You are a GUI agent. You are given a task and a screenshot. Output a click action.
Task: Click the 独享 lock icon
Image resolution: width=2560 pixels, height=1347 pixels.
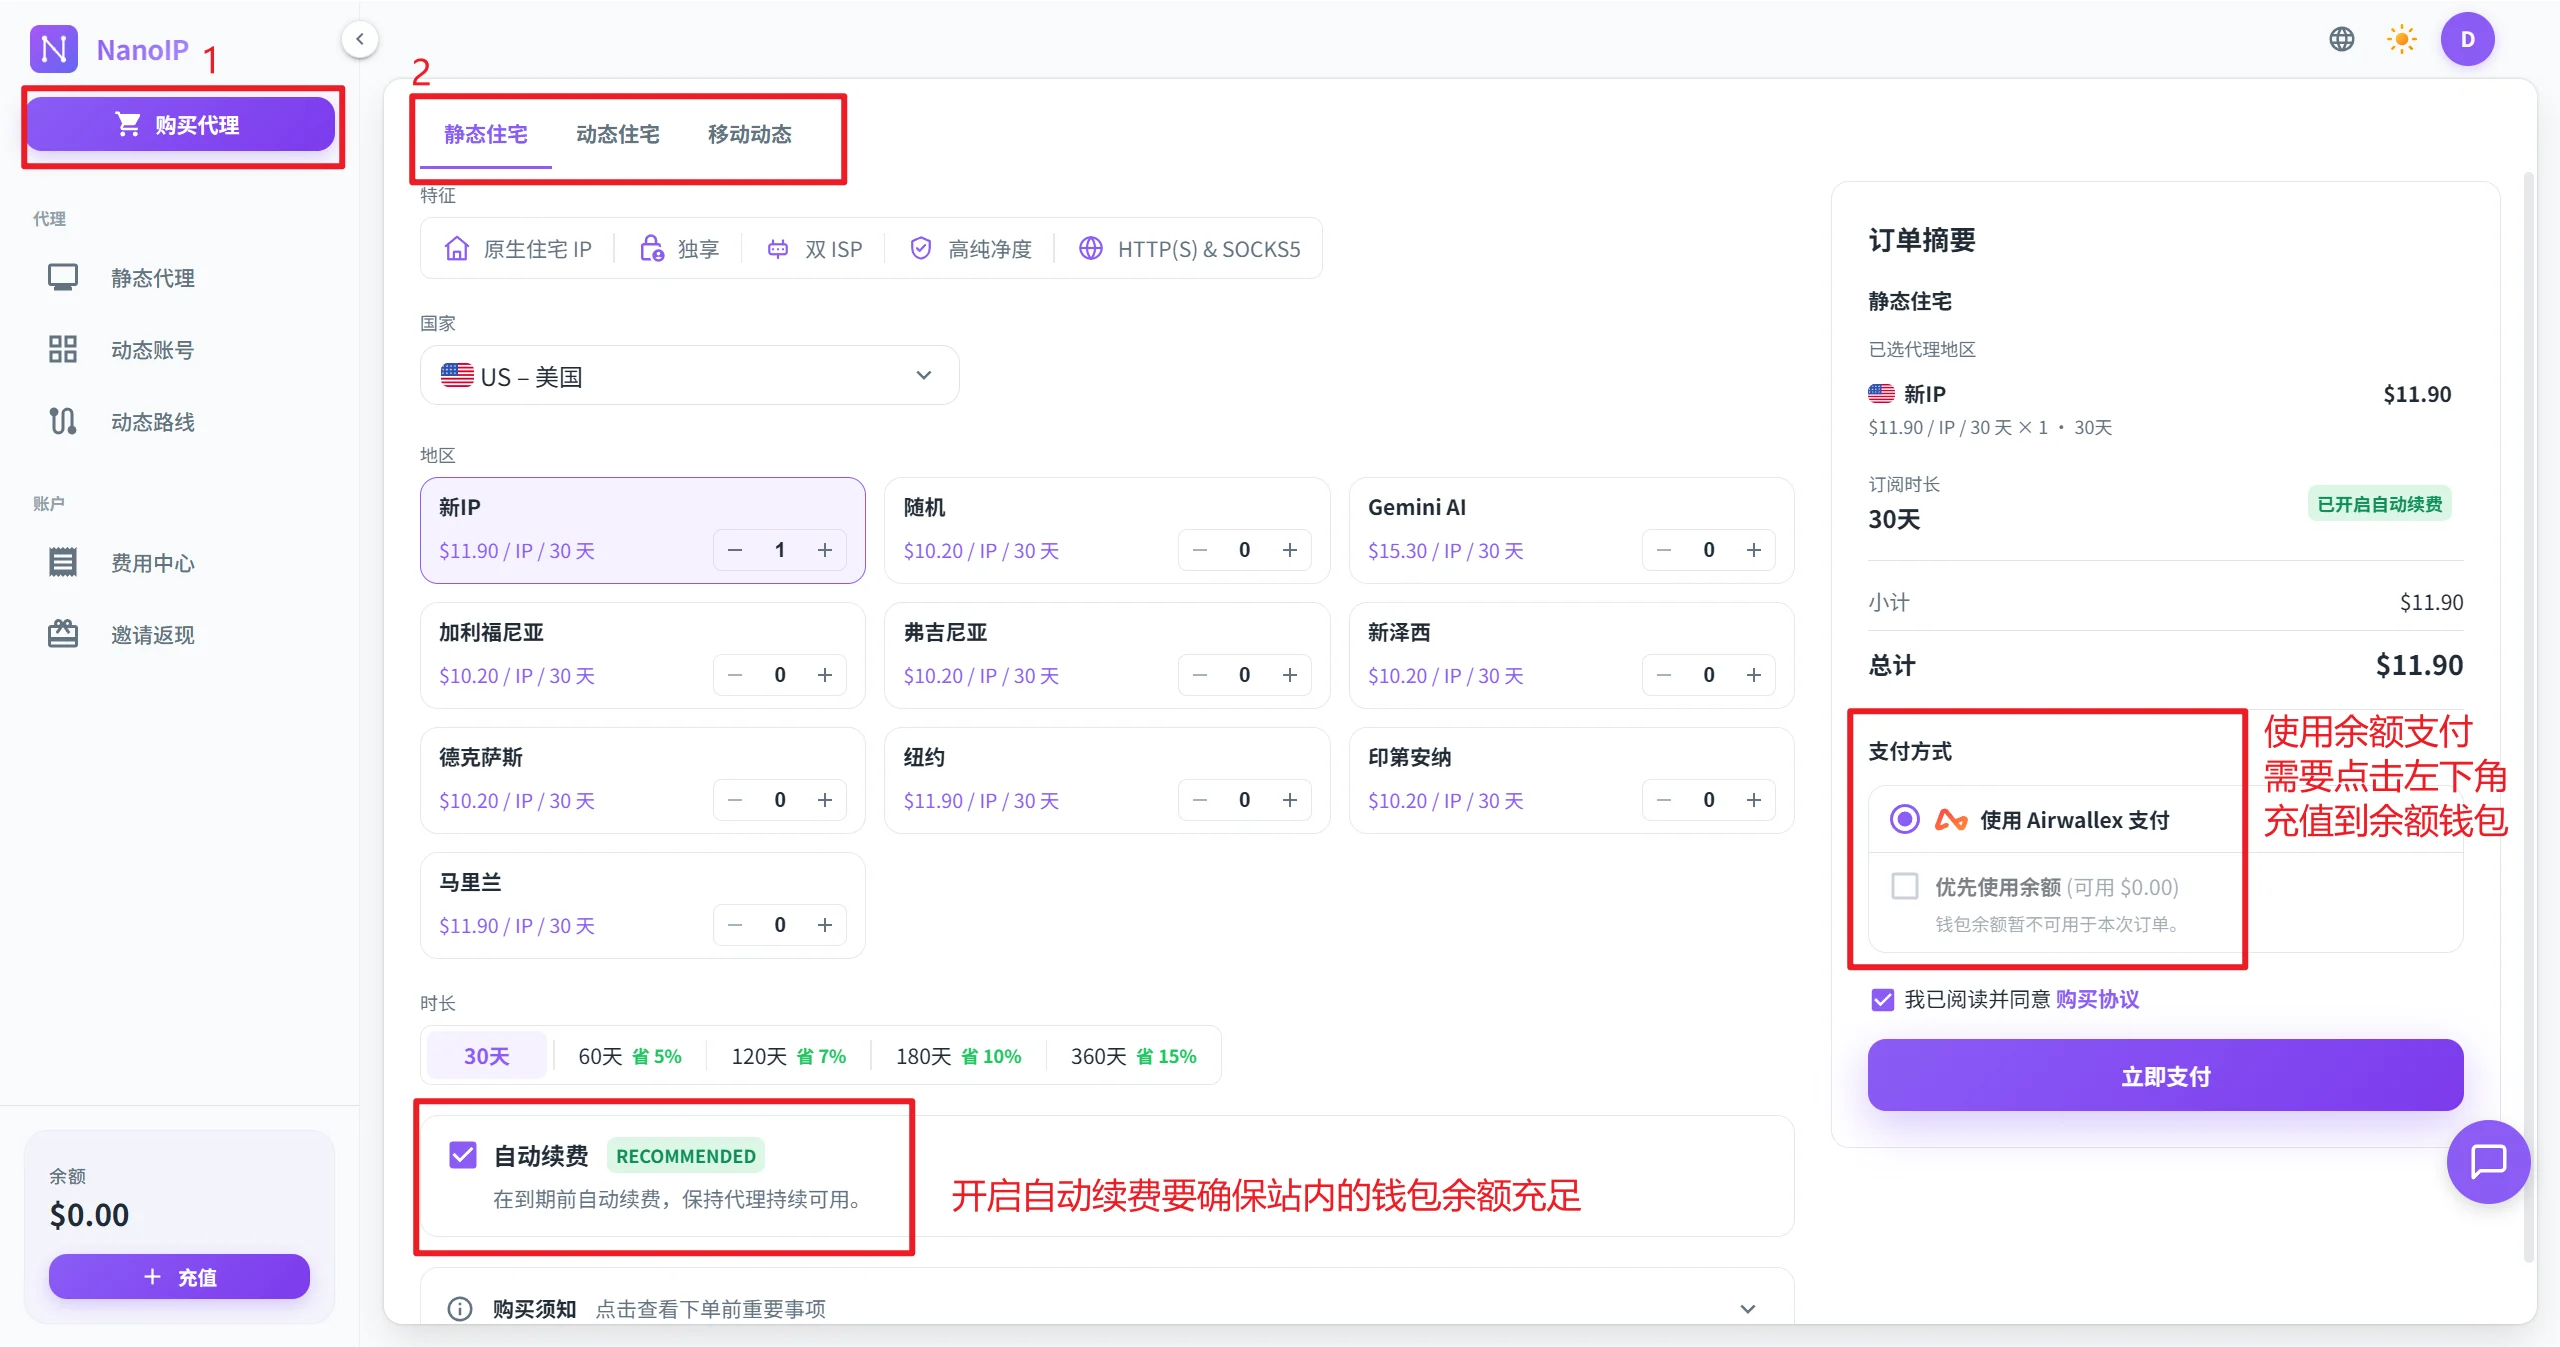click(652, 248)
